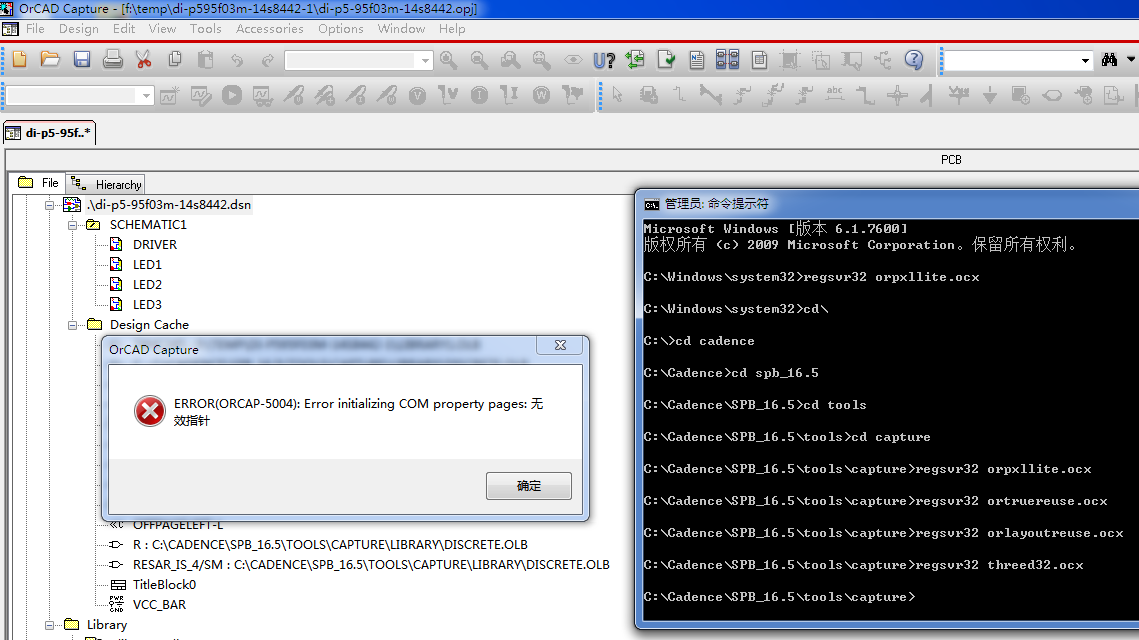The width and height of the screenshot is (1139, 640).
Task: Click the command prompt title bar icon
Action: coord(652,204)
